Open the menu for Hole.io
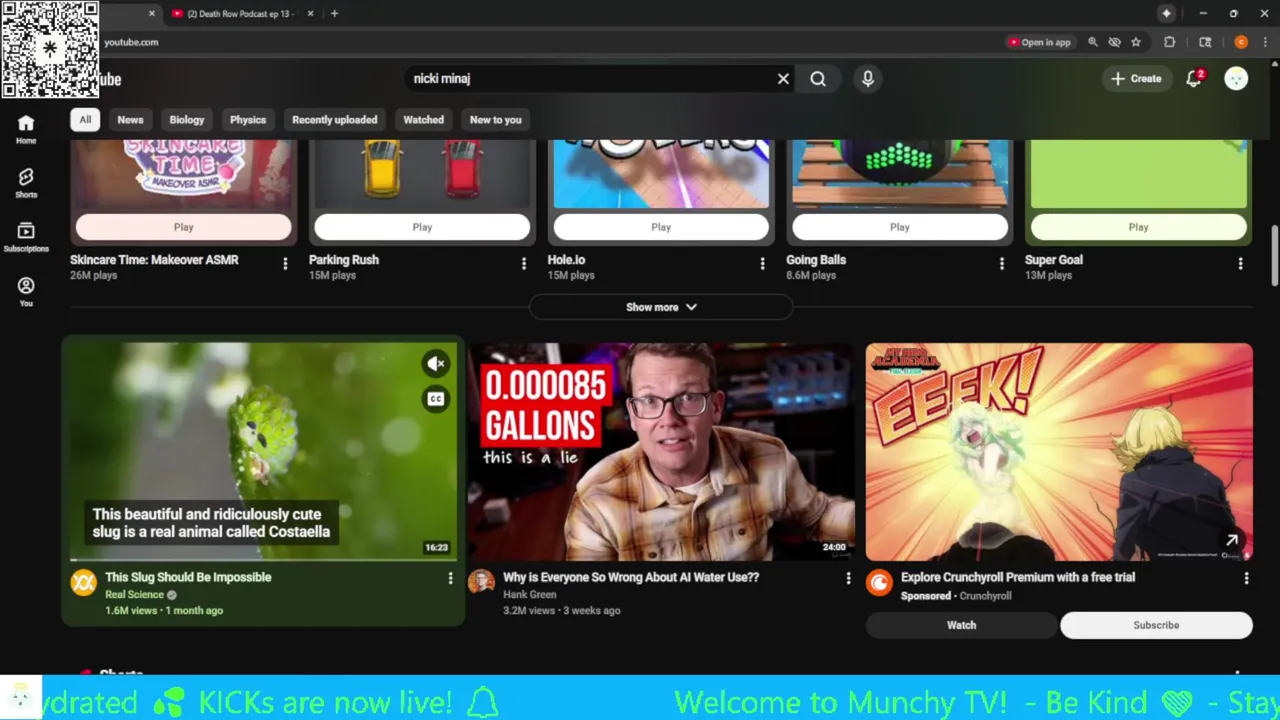This screenshot has height=720, width=1280. tap(762, 263)
